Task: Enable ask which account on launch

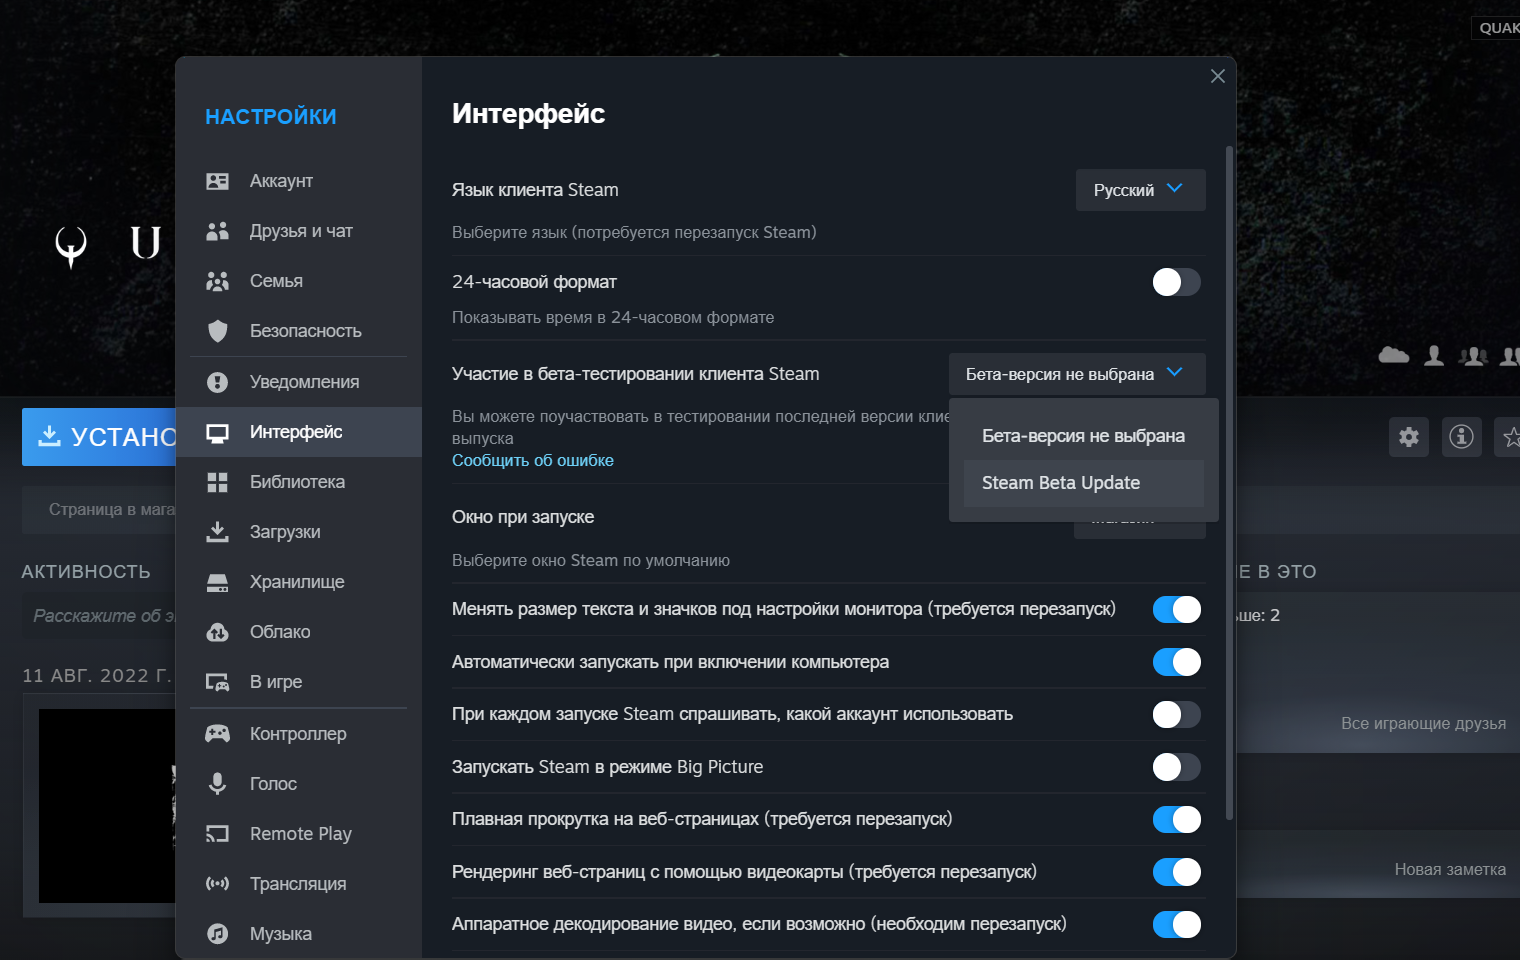Action: tap(1176, 714)
